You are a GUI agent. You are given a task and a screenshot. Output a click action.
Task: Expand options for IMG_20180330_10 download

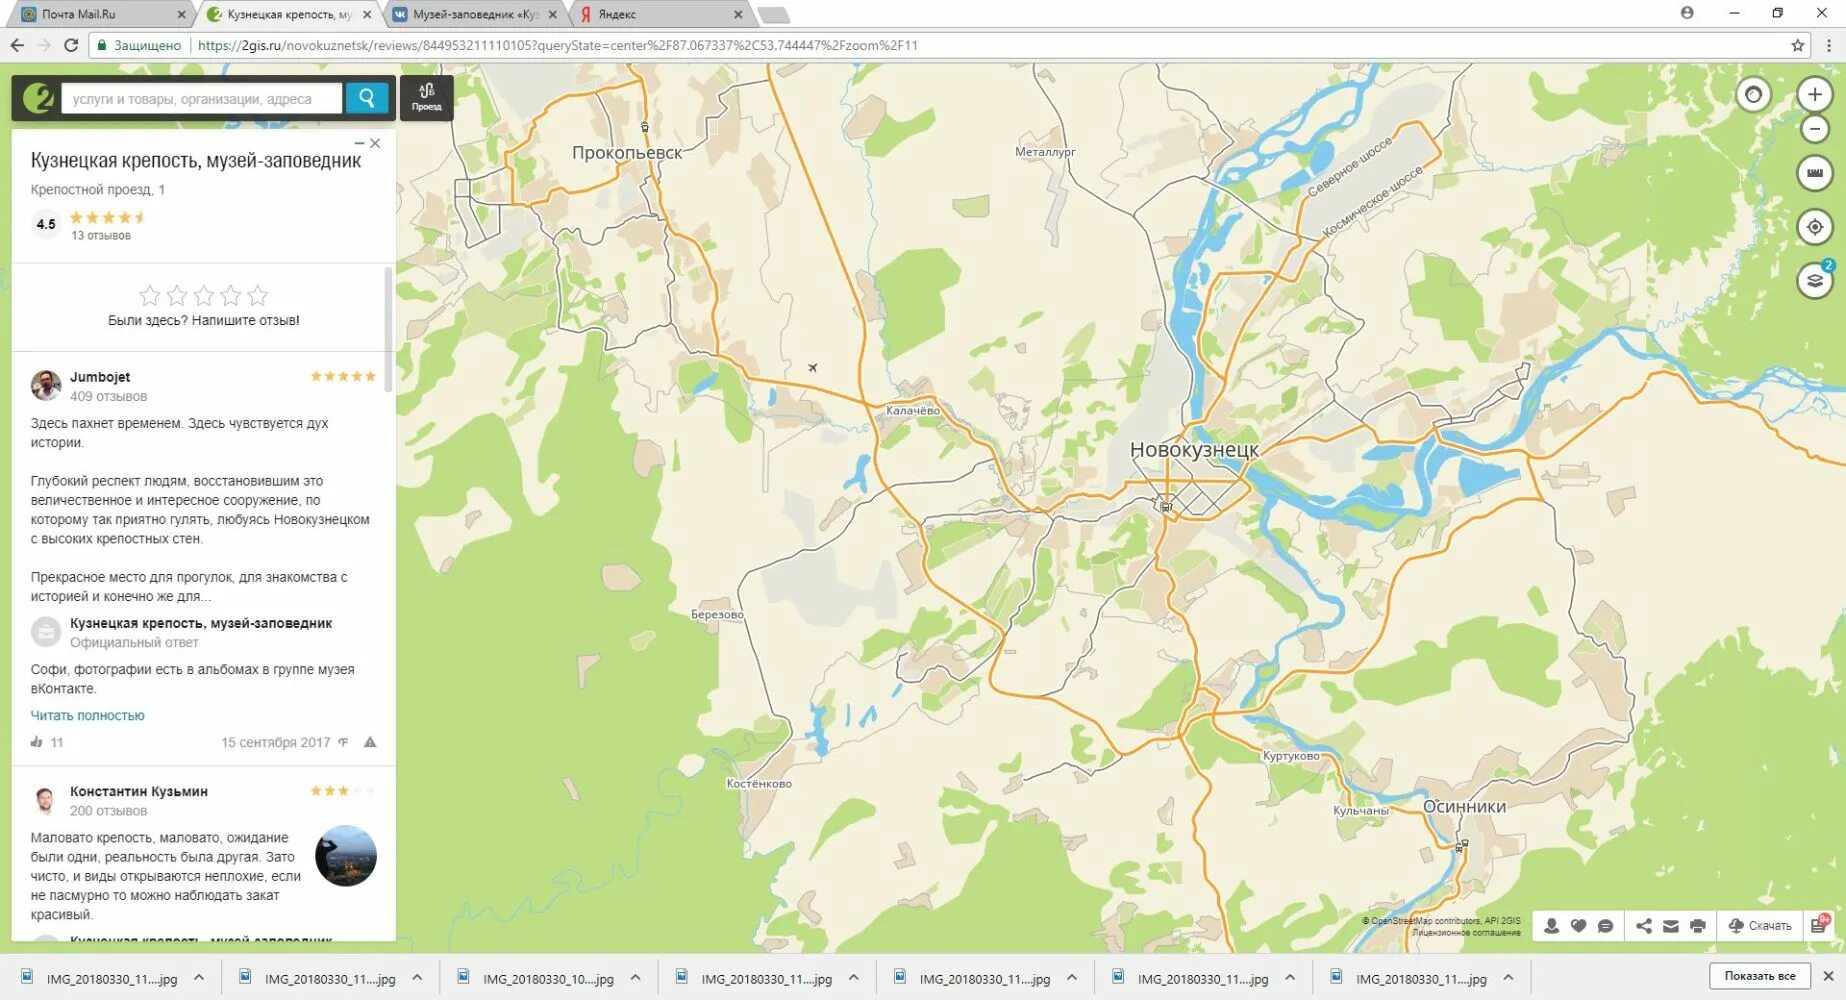[635, 978]
